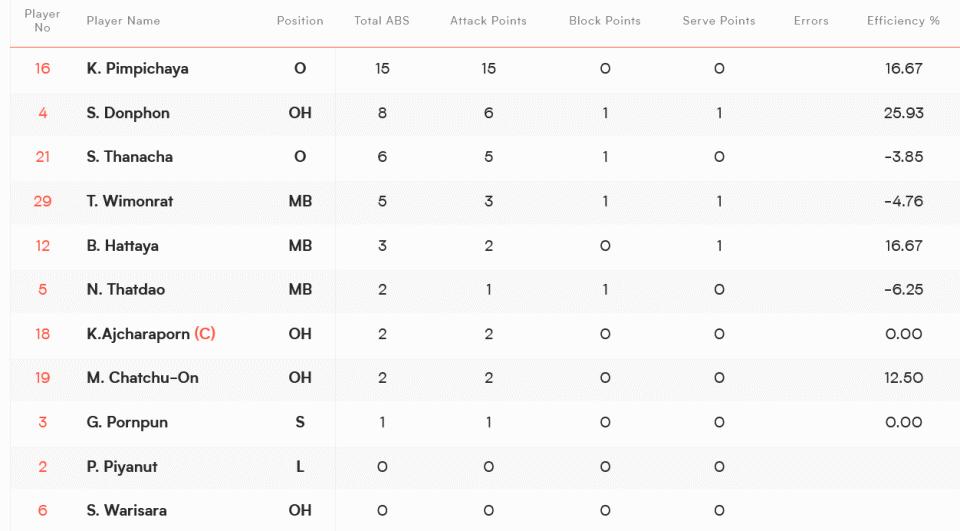Select captain K.Ajcharaporn's name
This screenshot has width=960, height=531.
(x=138, y=334)
